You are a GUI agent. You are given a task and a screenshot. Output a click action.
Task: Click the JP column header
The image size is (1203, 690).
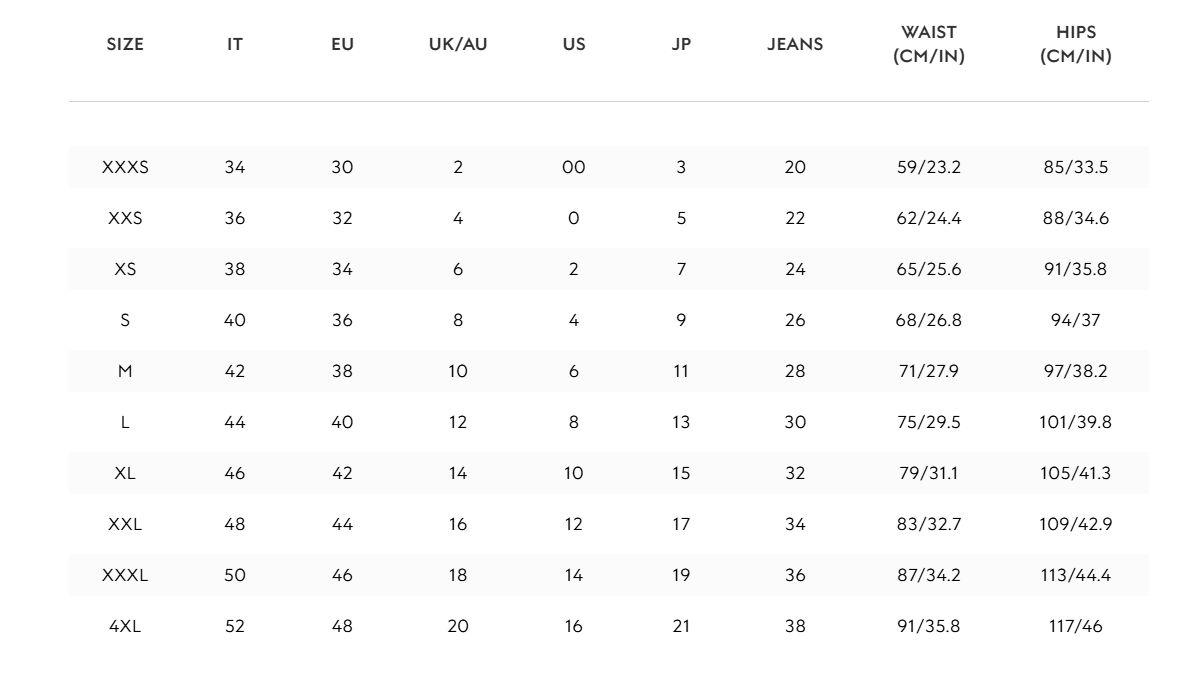[x=681, y=44]
